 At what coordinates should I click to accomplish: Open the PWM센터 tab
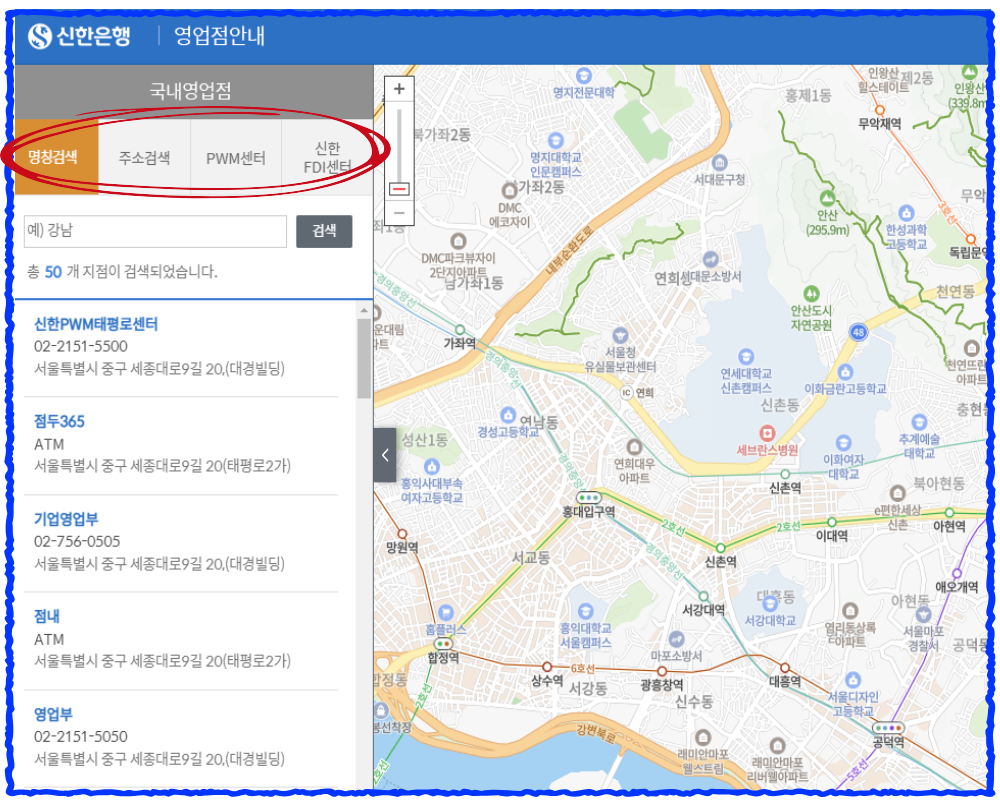(236, 158)
